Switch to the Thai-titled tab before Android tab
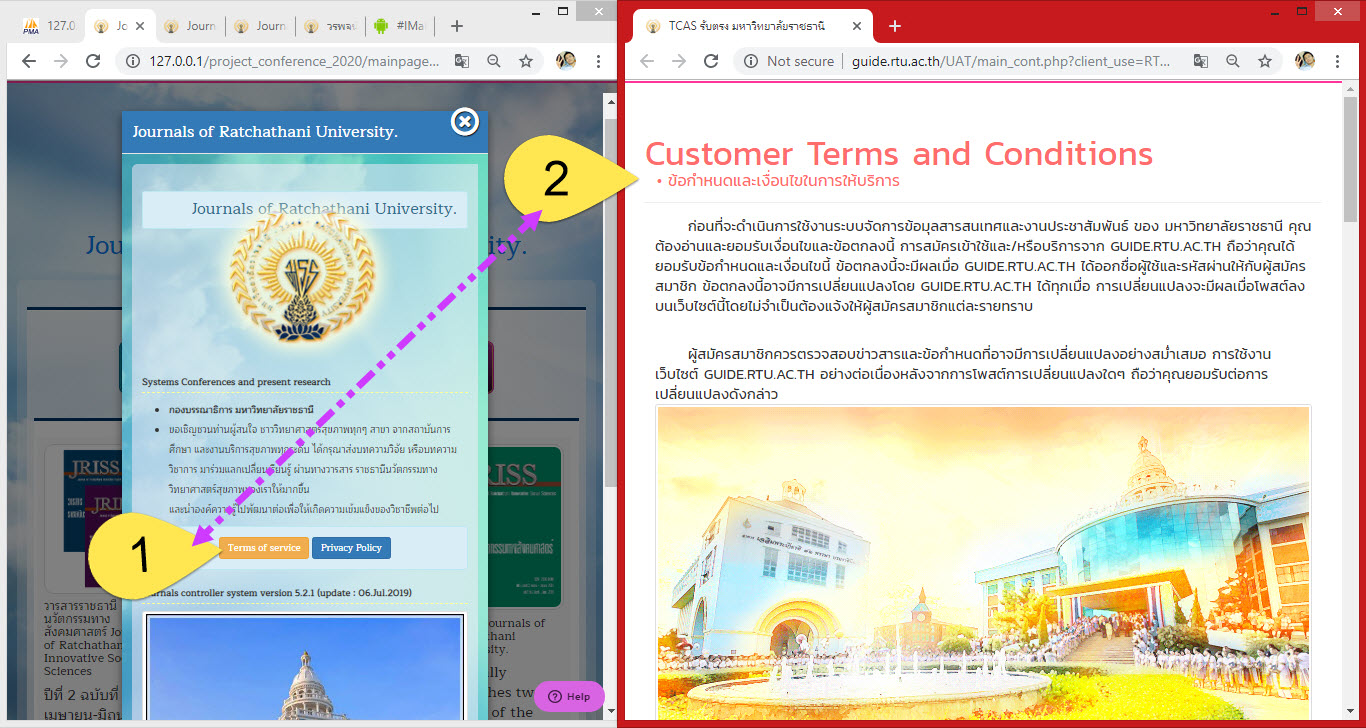Viewport: 1366px width, 728px height. tap(332, 26)
